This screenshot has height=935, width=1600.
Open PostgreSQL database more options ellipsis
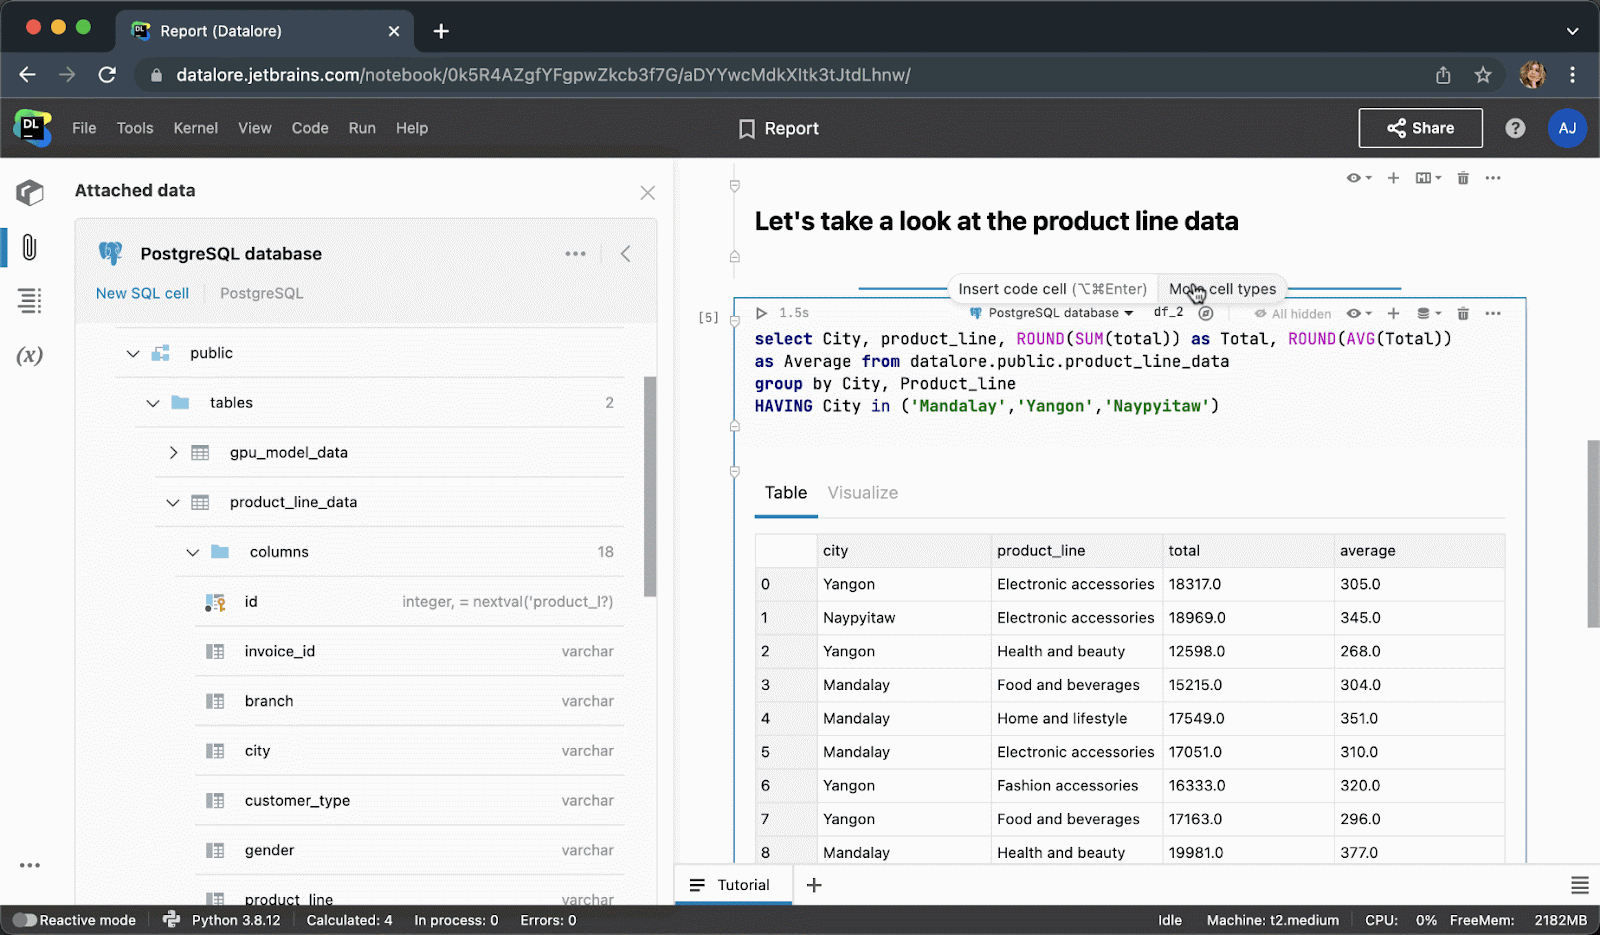tap(575, 254)
